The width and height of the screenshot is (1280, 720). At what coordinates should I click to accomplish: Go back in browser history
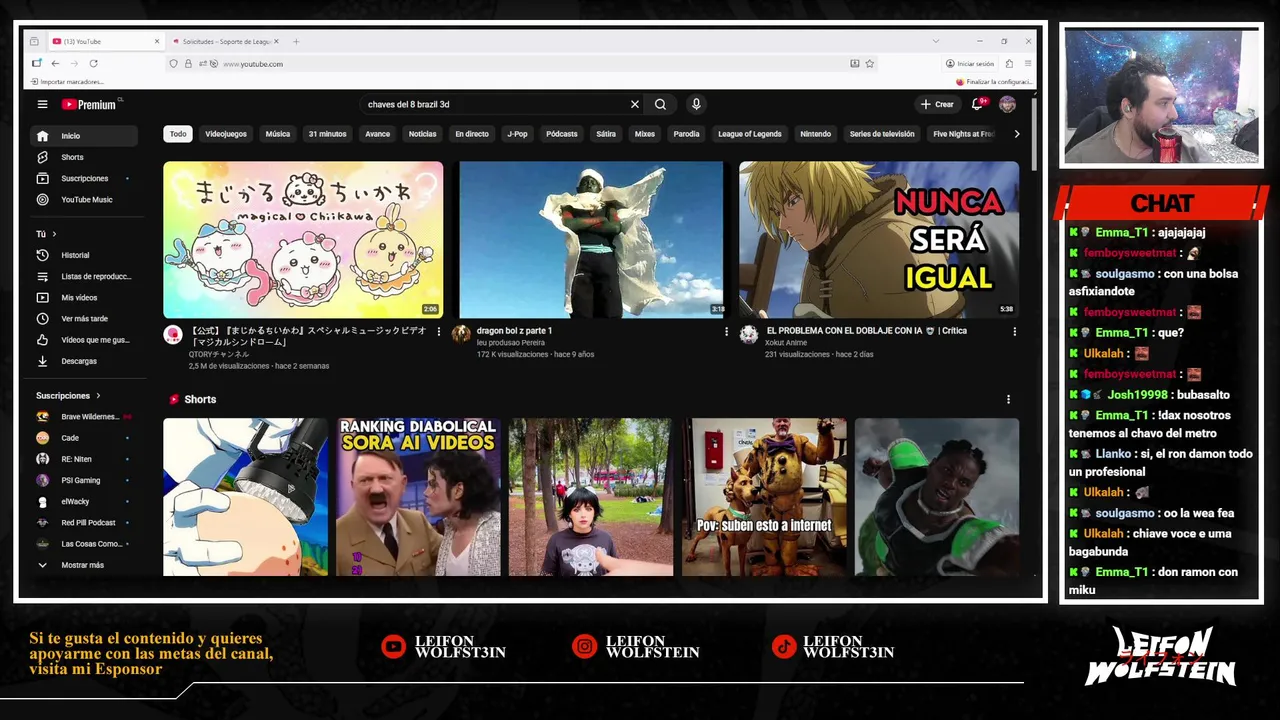56,63
